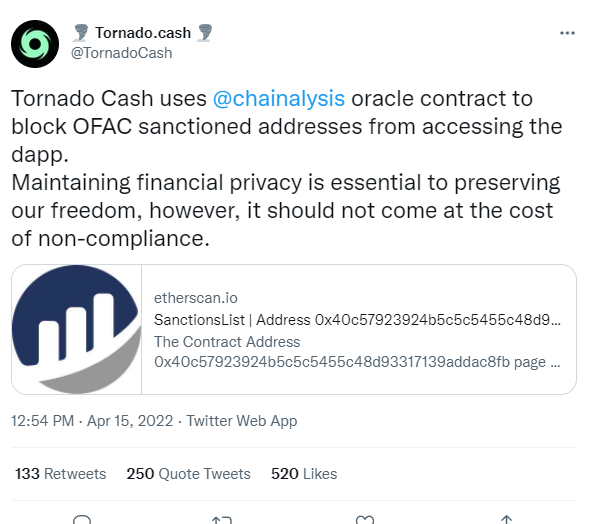View the 250 Quote Tweets list
This screenshot has height=524, width=591.
click(x=188, y=474)
